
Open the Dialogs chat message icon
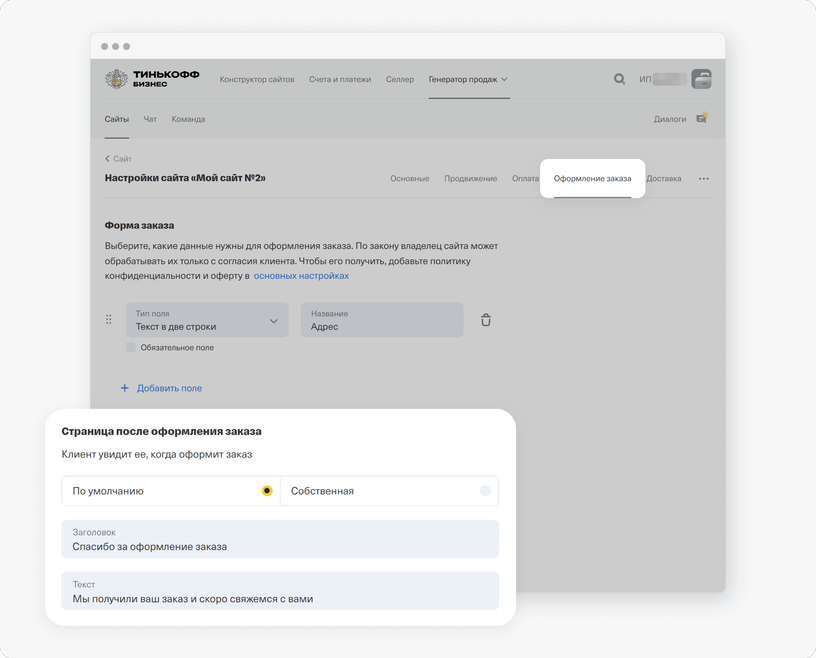[x=702, y=118]
